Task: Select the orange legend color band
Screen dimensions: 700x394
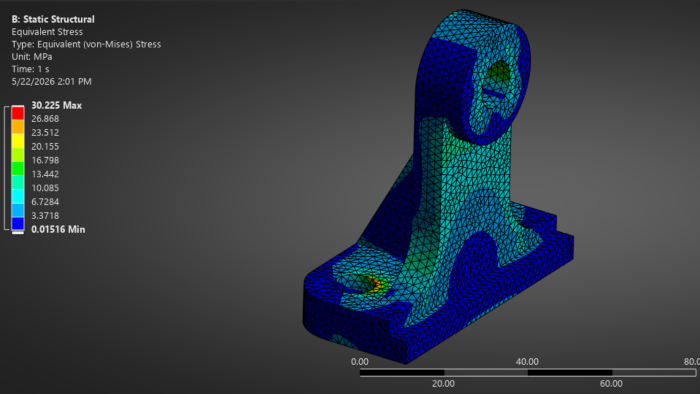Action: (x=18, y=127)
